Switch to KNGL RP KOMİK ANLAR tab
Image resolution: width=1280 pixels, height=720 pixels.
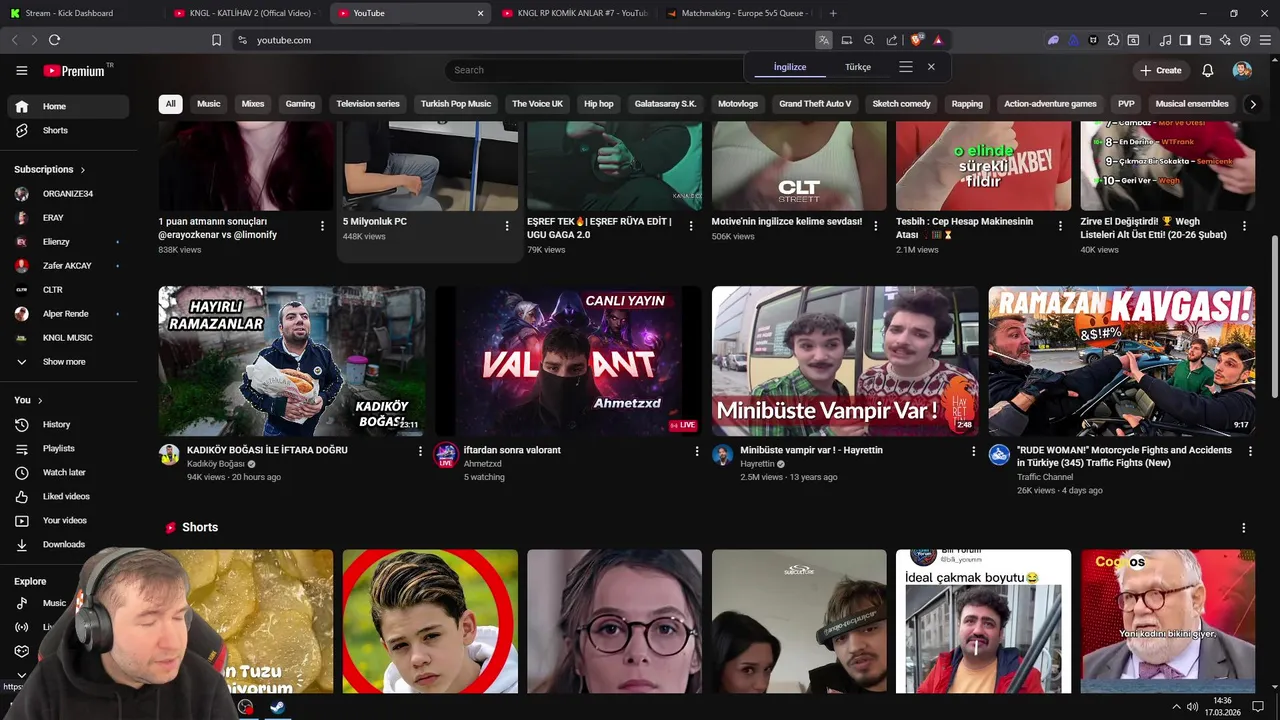(x=573, y=13)
